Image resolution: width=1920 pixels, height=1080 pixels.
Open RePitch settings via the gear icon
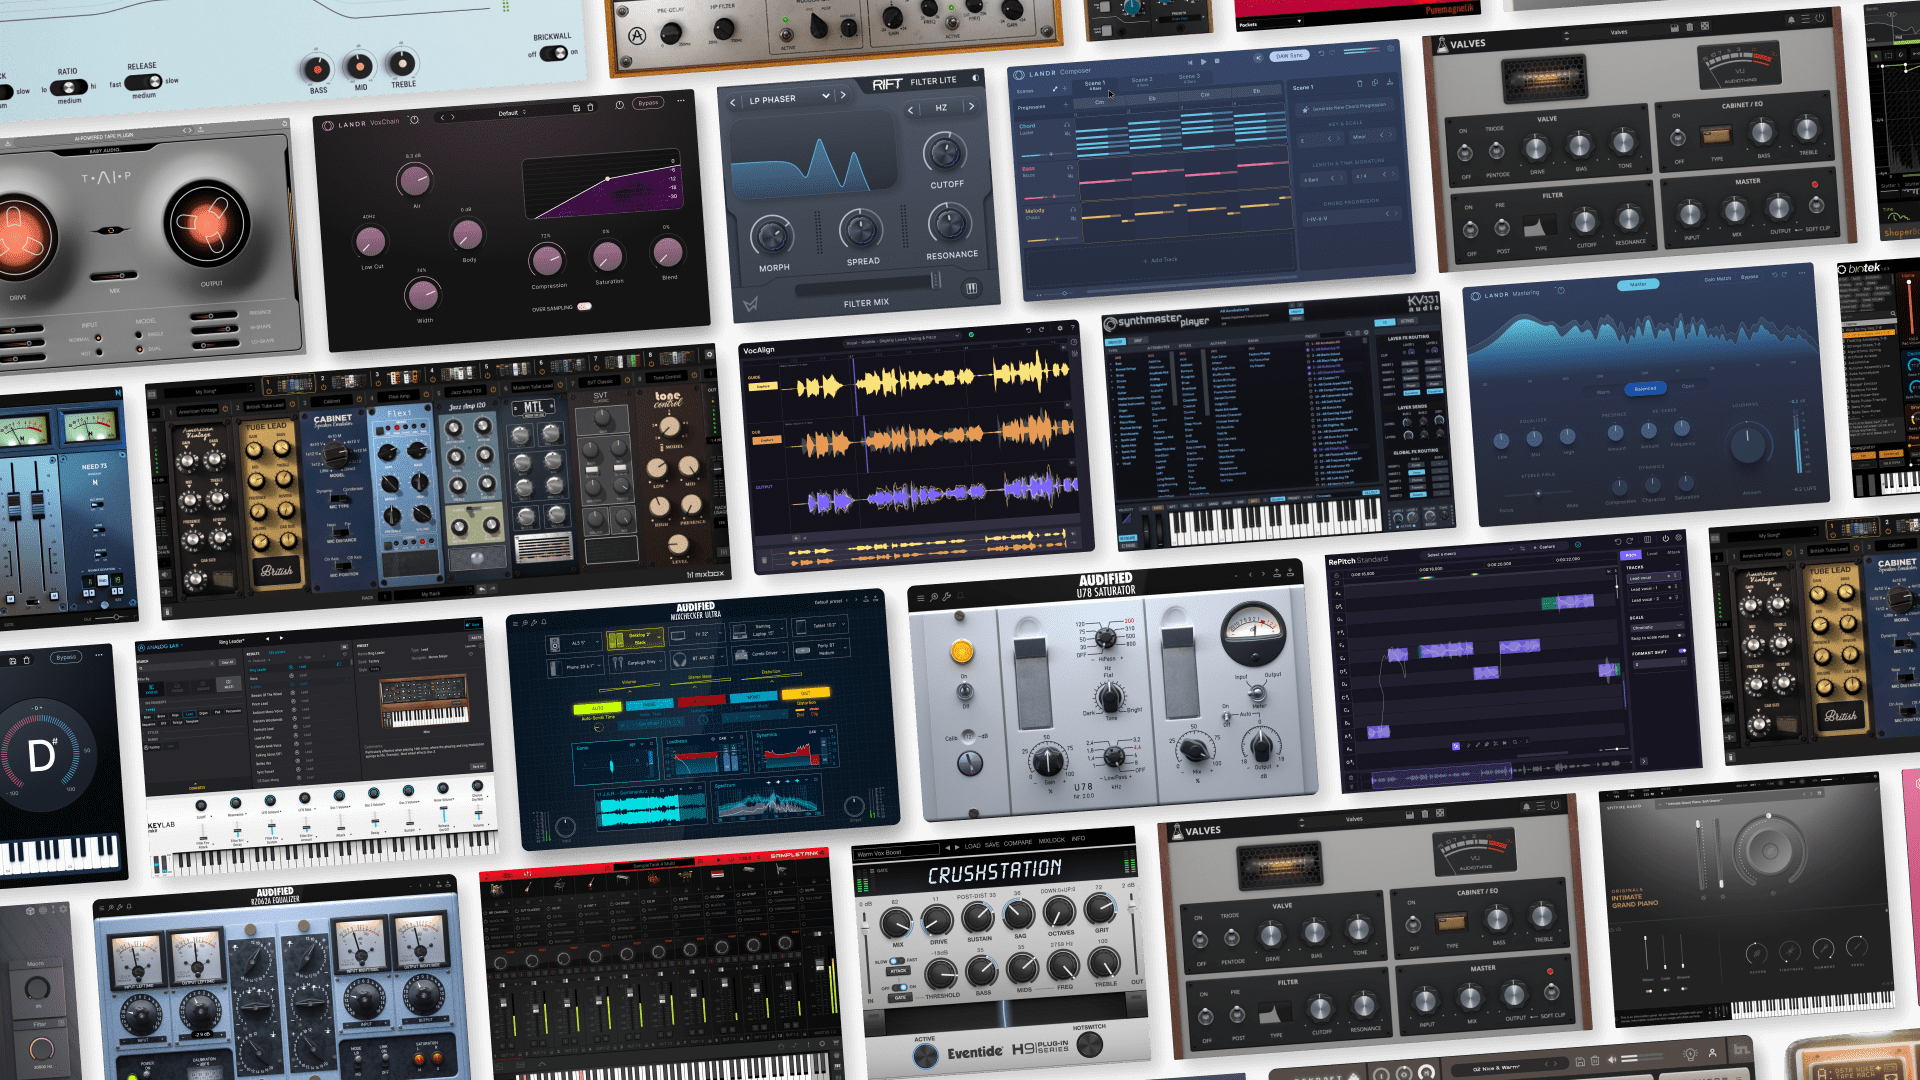click(1679, 539)
